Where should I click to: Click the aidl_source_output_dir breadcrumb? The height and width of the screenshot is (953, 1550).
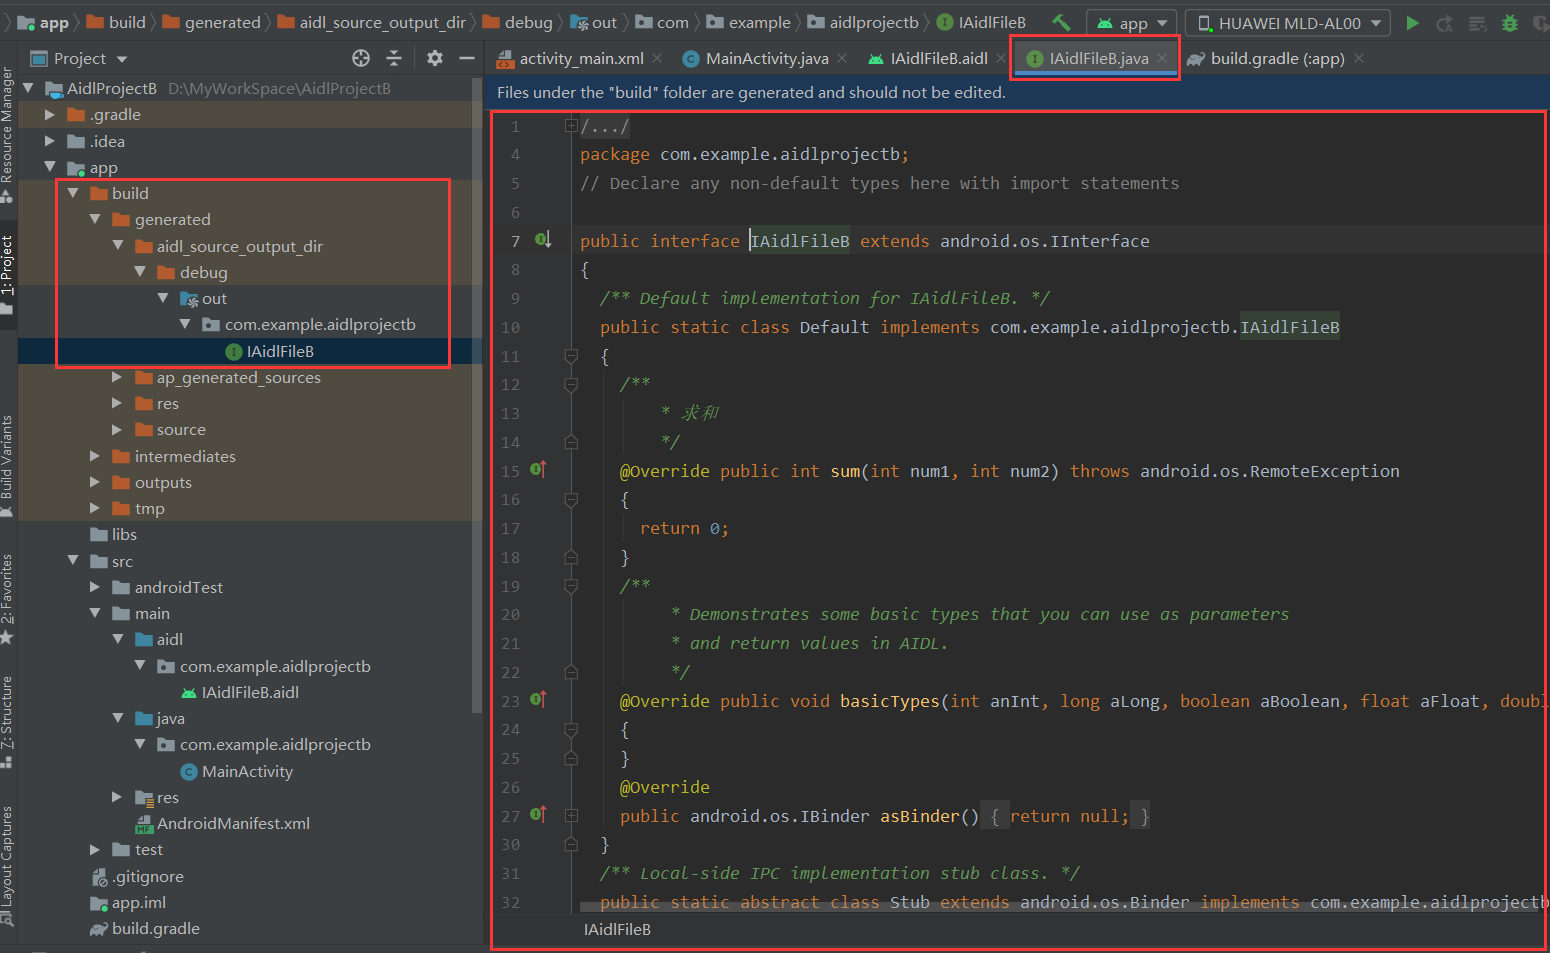372,22
